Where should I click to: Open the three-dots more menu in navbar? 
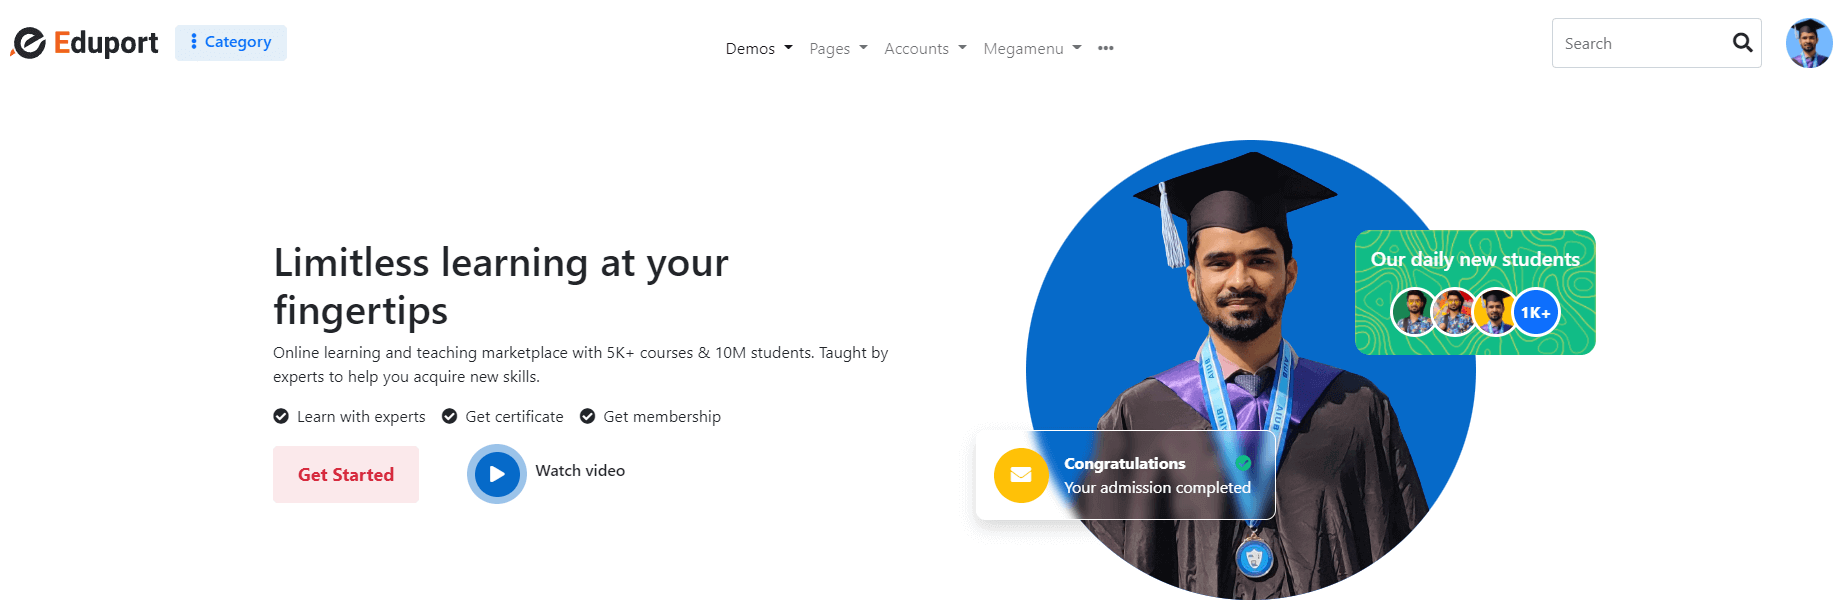pos(1105,48)
